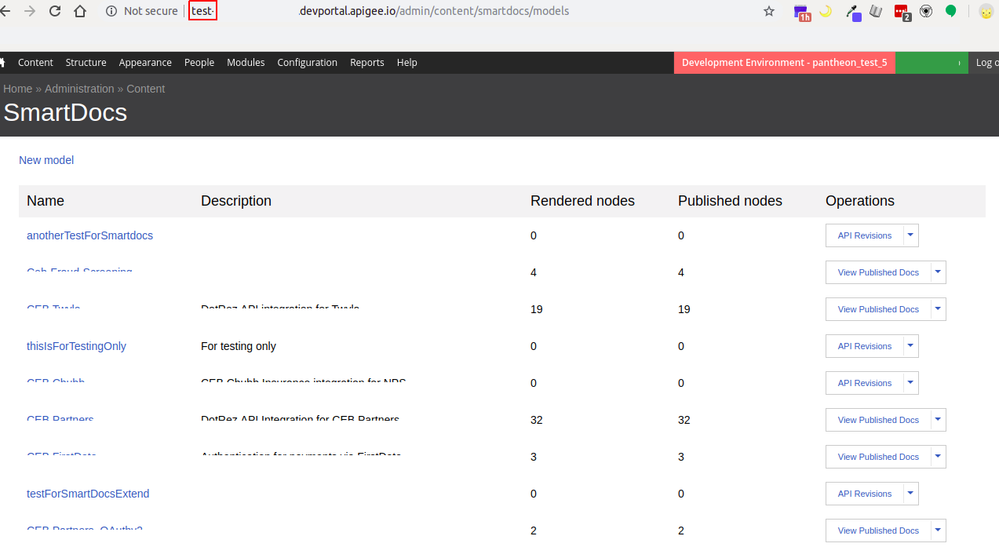Click the gray ruler-like extension icon
999x547 pixels.
coord(876,11)
